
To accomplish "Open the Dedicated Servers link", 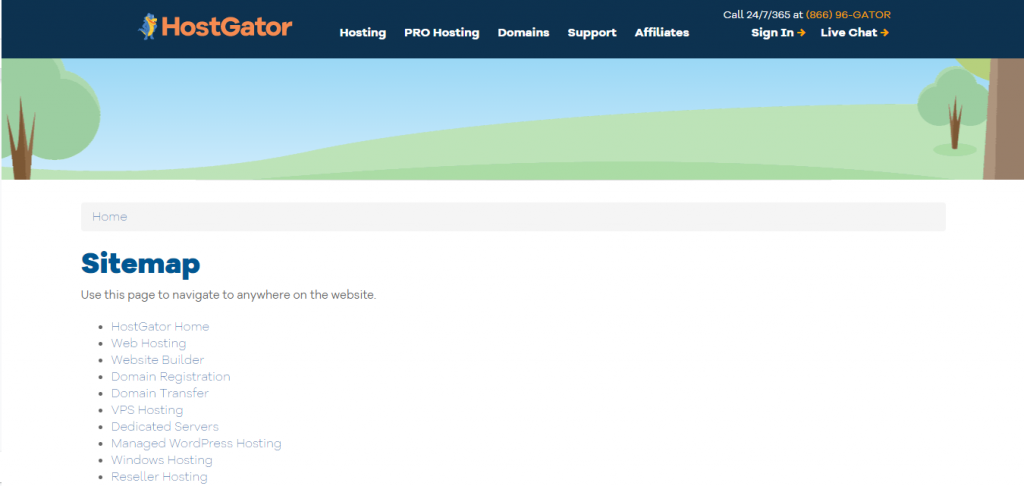I will coord(165,427).
